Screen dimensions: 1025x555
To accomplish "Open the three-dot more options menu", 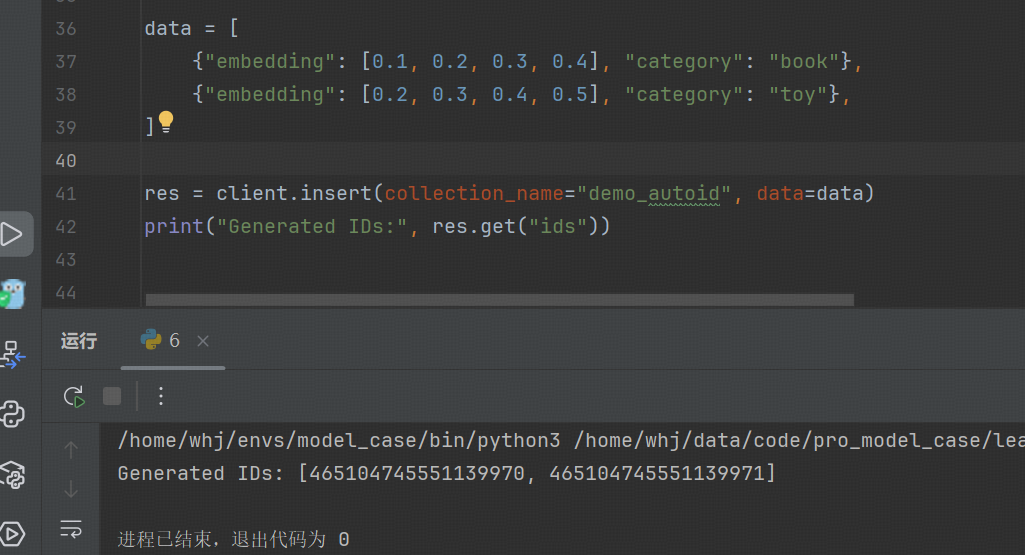I will click(160, 396).
